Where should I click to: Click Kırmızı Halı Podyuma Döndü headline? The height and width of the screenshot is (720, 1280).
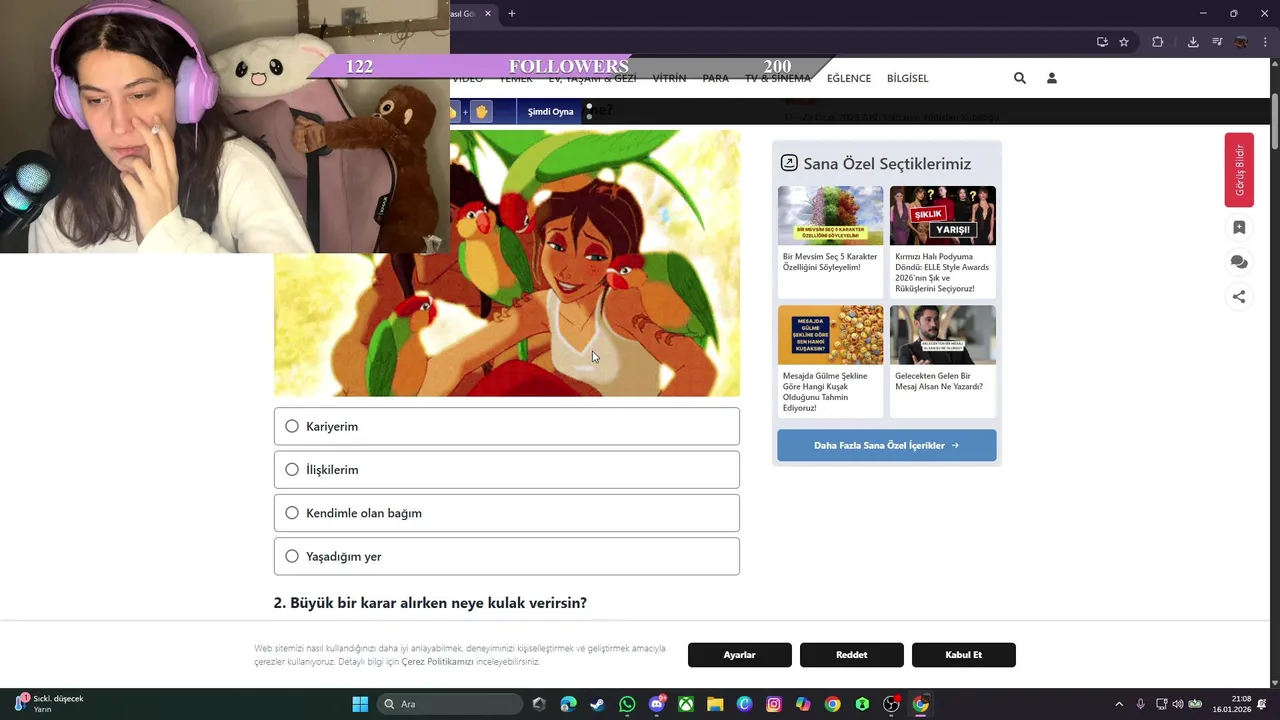click(x=942, y=272)
